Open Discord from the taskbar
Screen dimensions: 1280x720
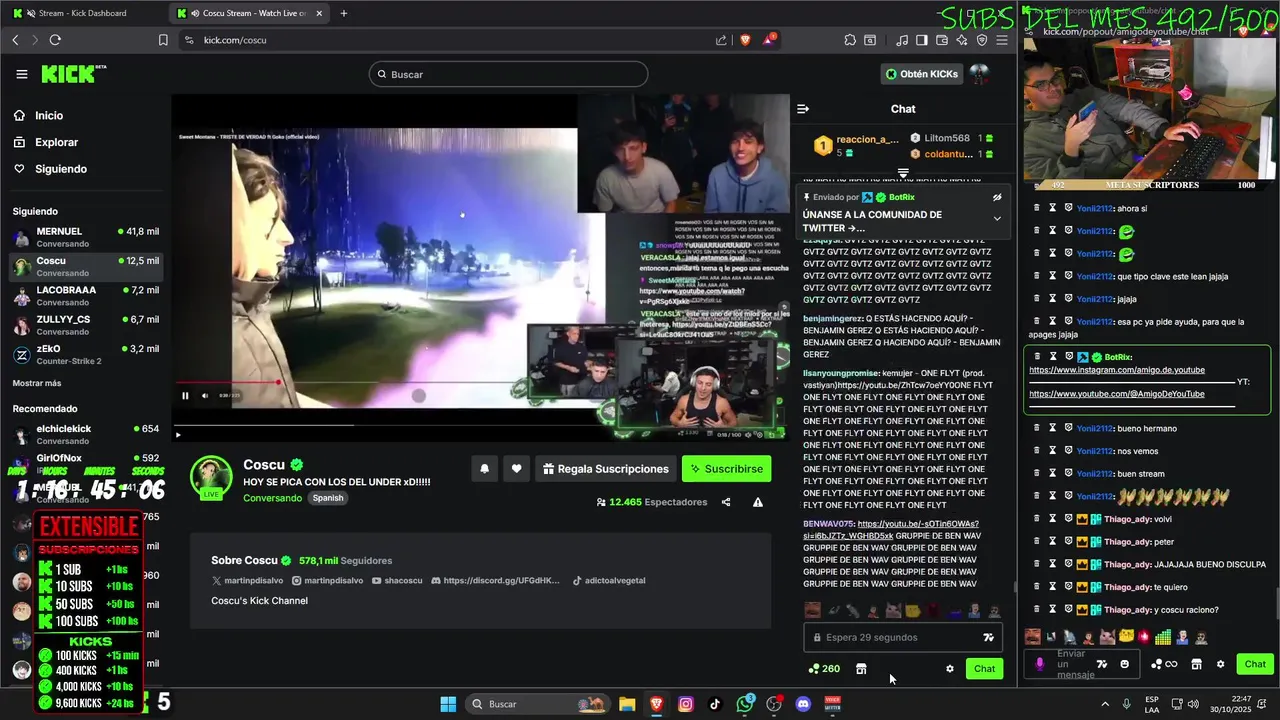pos(803,704)
